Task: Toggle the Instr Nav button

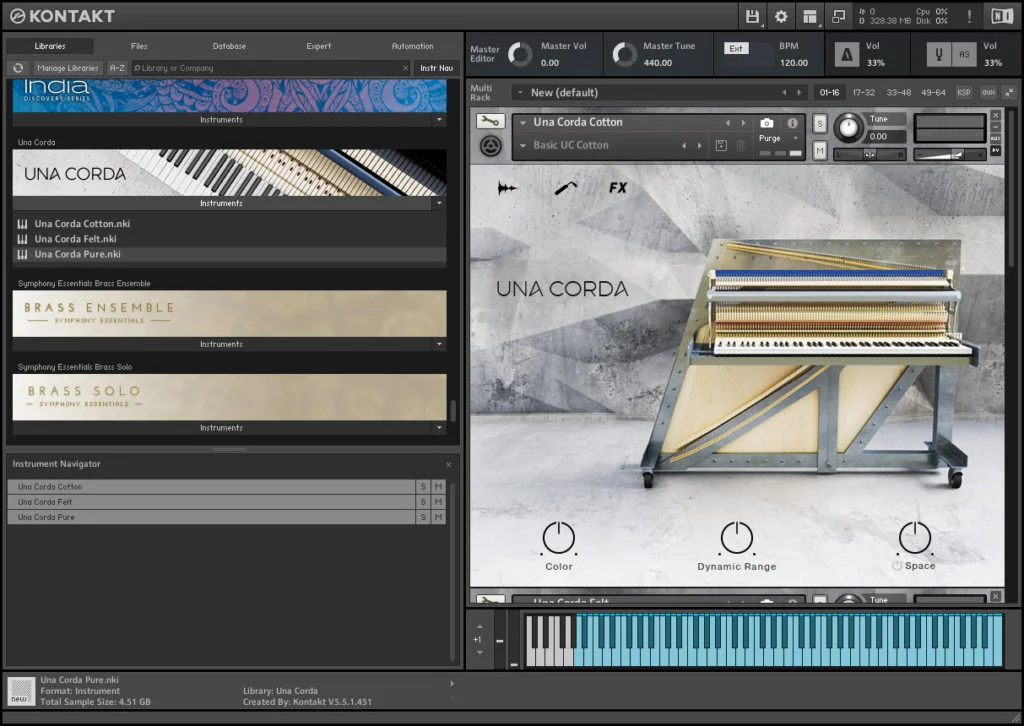Action: click(x=436, y=68)
